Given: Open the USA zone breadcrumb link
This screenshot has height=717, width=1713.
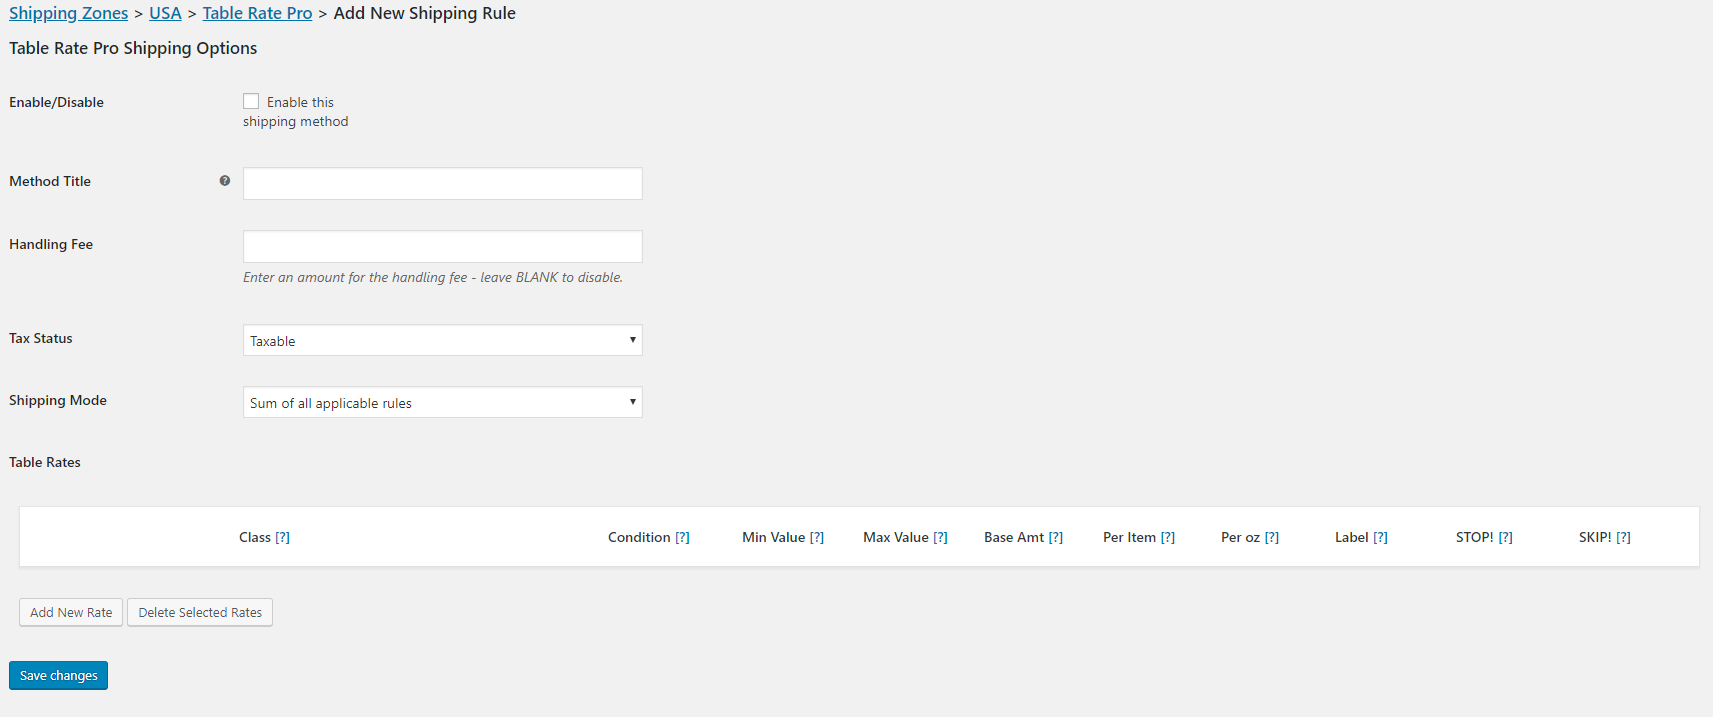Looking at the screenshot, I should (165, 13).
